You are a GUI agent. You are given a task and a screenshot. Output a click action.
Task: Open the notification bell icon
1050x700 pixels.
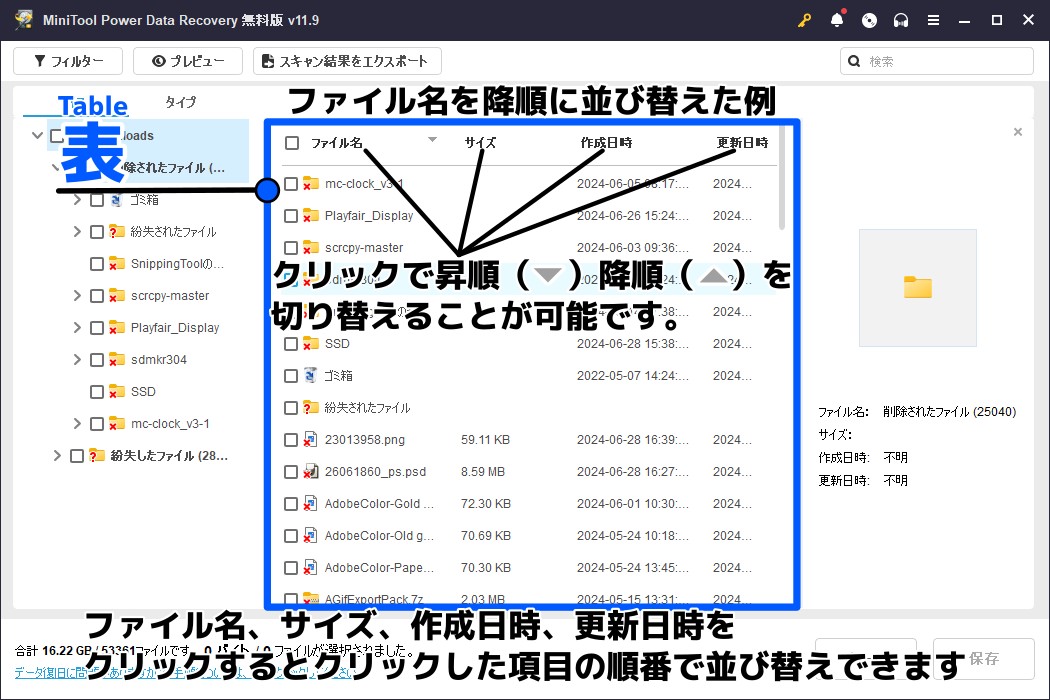(x=837, y=19)
